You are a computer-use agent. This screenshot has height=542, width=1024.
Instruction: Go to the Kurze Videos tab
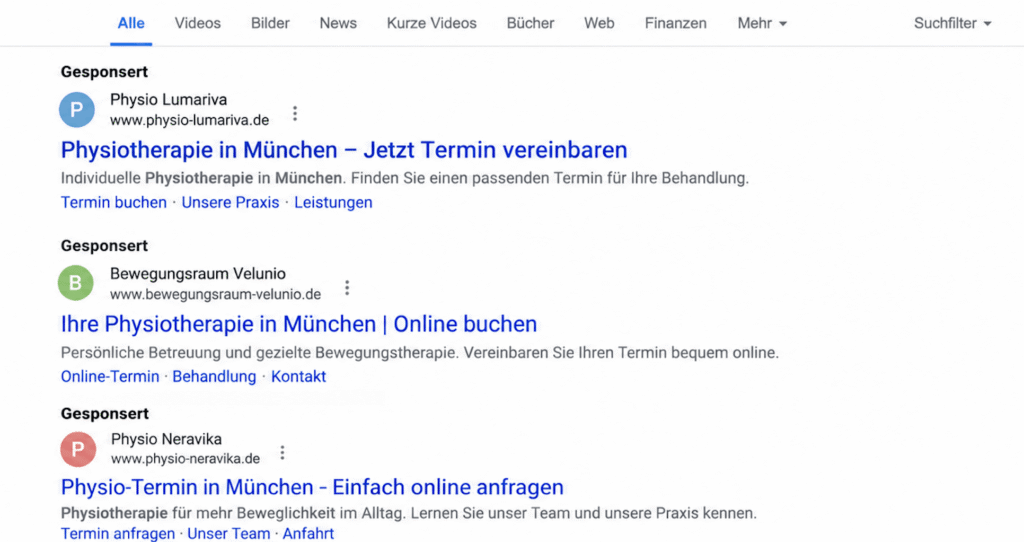(432, 24)
